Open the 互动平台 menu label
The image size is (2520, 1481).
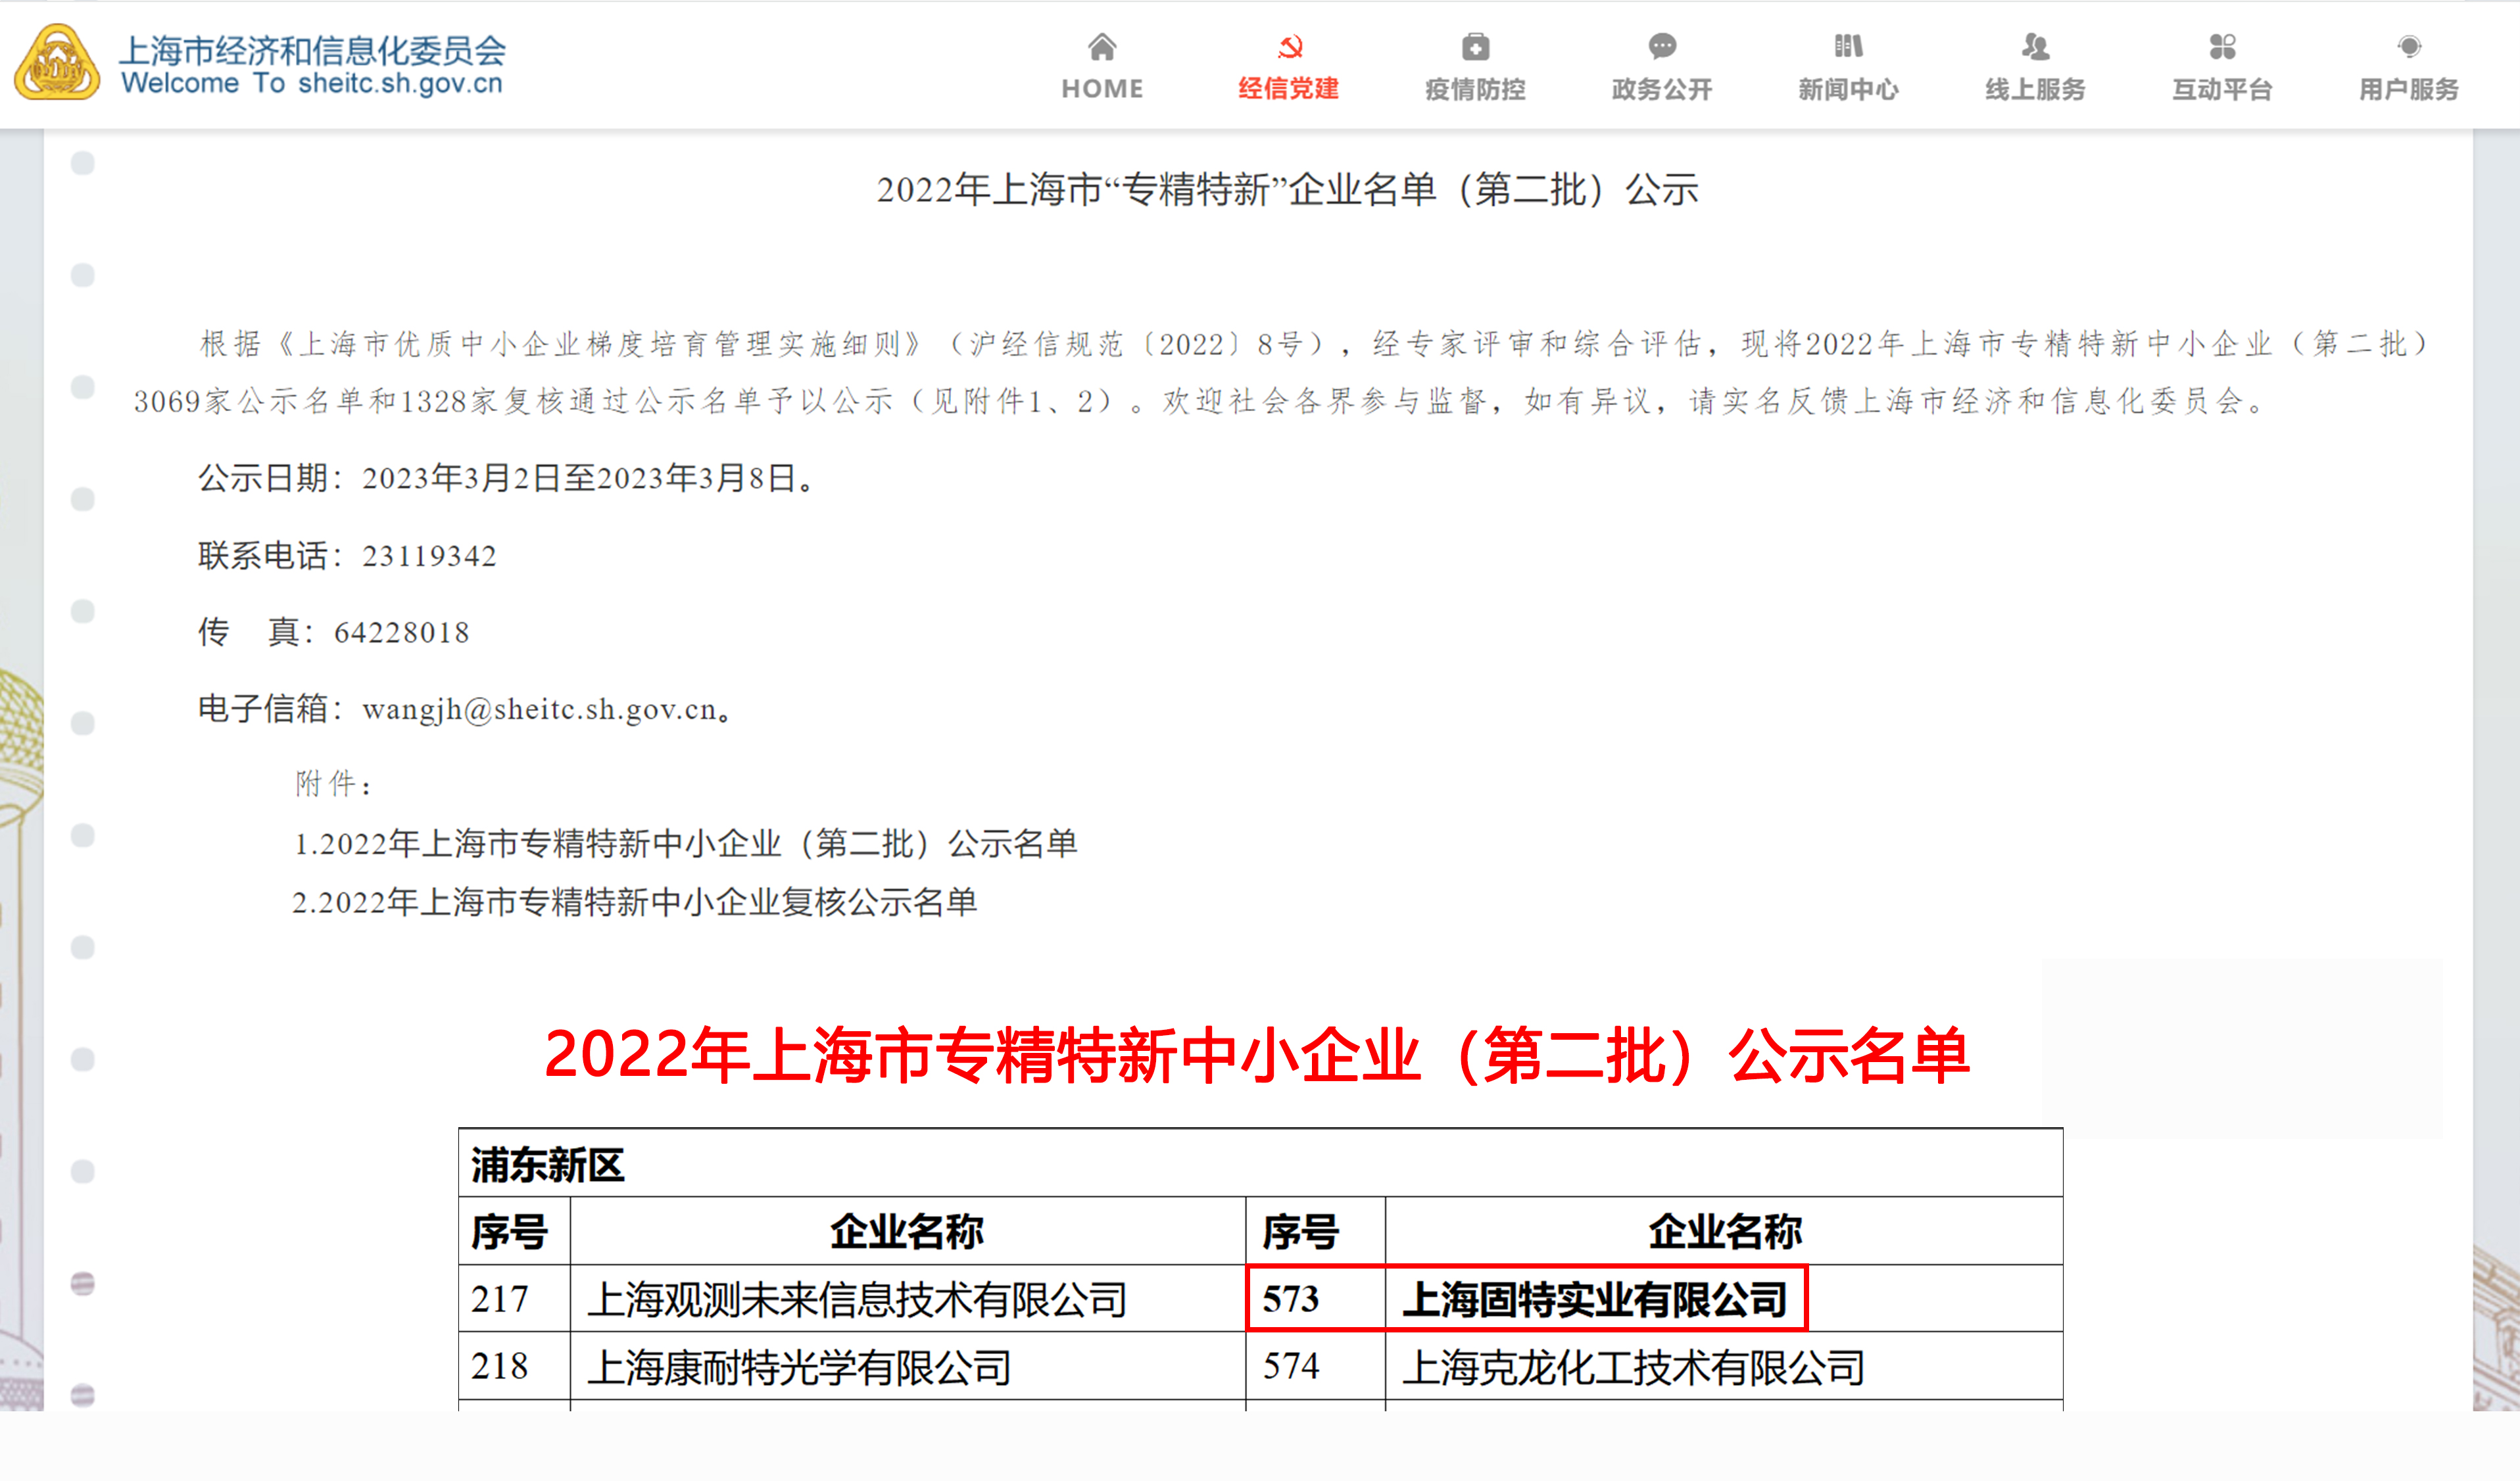[2222, 89]
